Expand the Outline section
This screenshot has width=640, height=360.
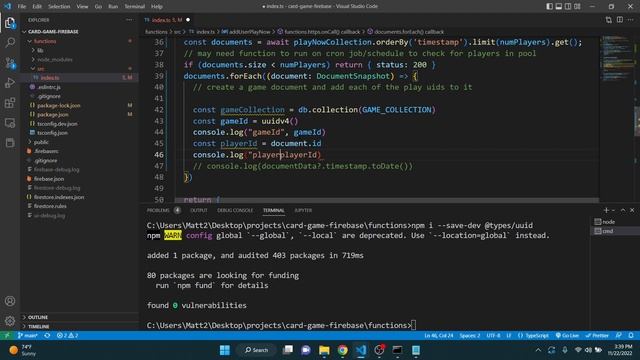(x=80, y=317)
